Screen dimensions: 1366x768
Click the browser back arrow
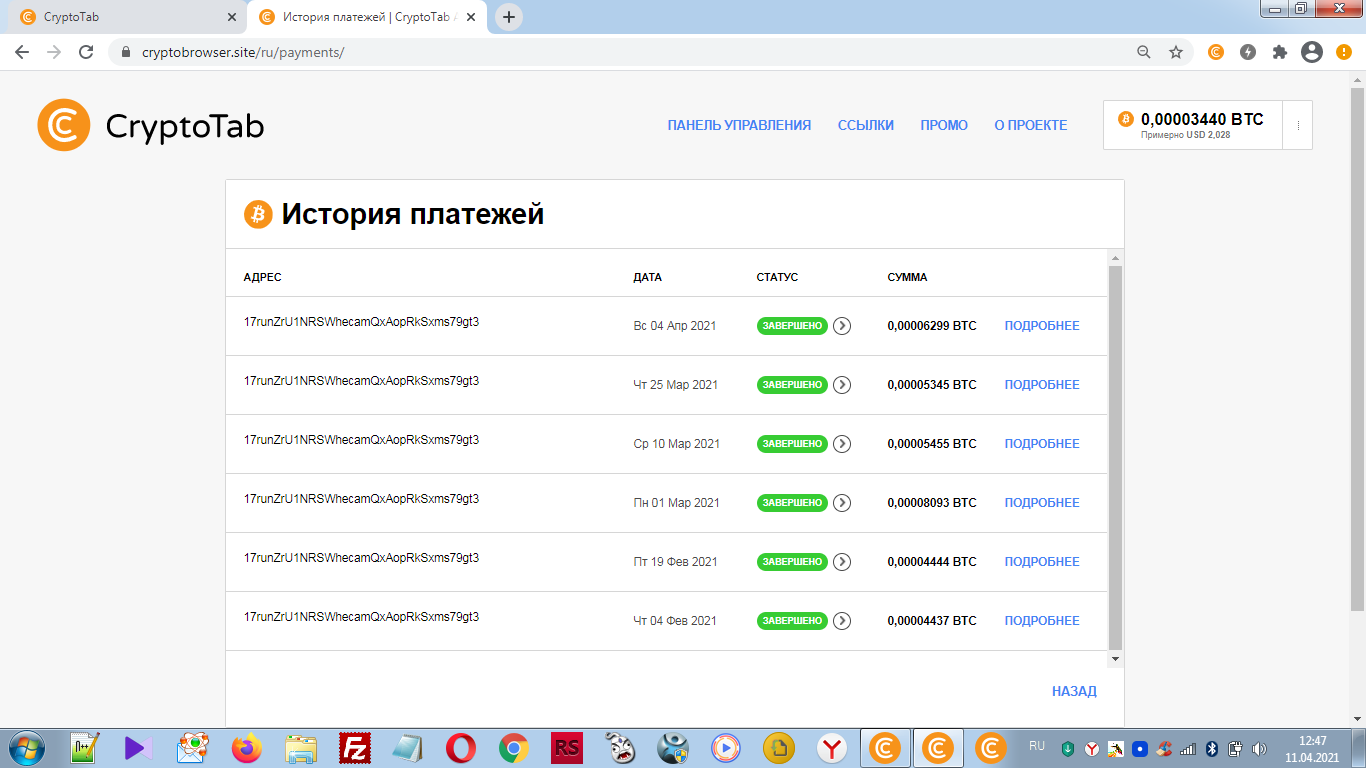(x=22, y=52)
